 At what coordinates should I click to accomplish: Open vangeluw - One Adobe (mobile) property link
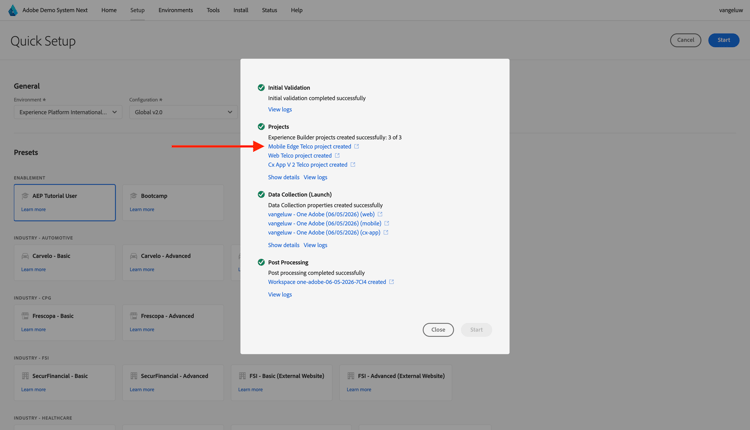point(325,223)
